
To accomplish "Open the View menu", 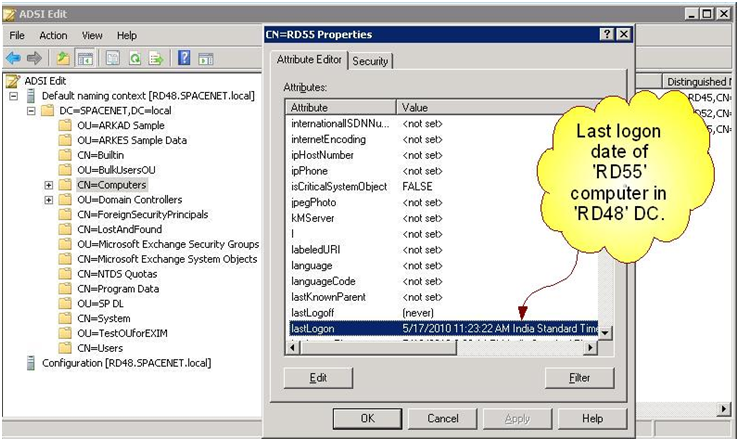I will (92, 35).
